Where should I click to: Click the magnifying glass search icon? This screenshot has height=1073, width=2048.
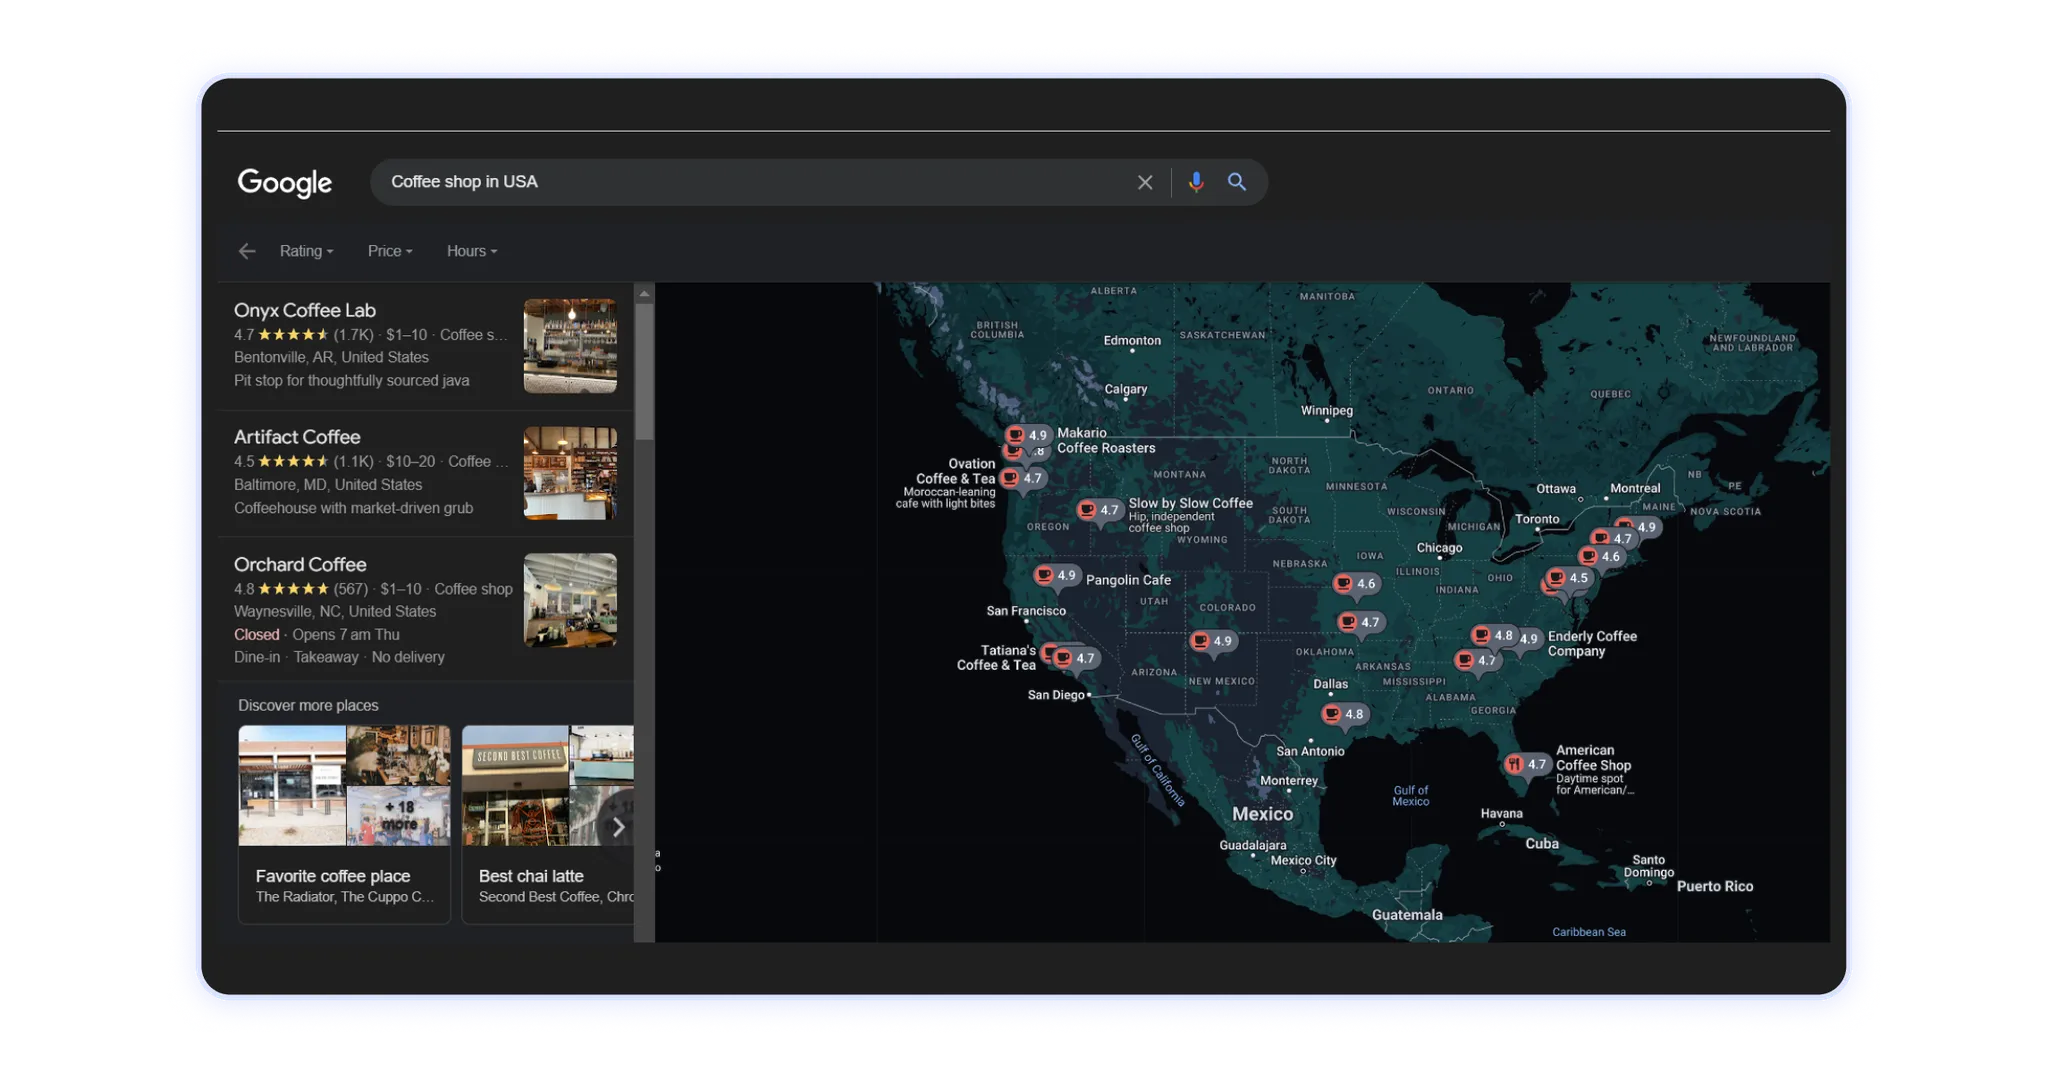click(1237, 182)
